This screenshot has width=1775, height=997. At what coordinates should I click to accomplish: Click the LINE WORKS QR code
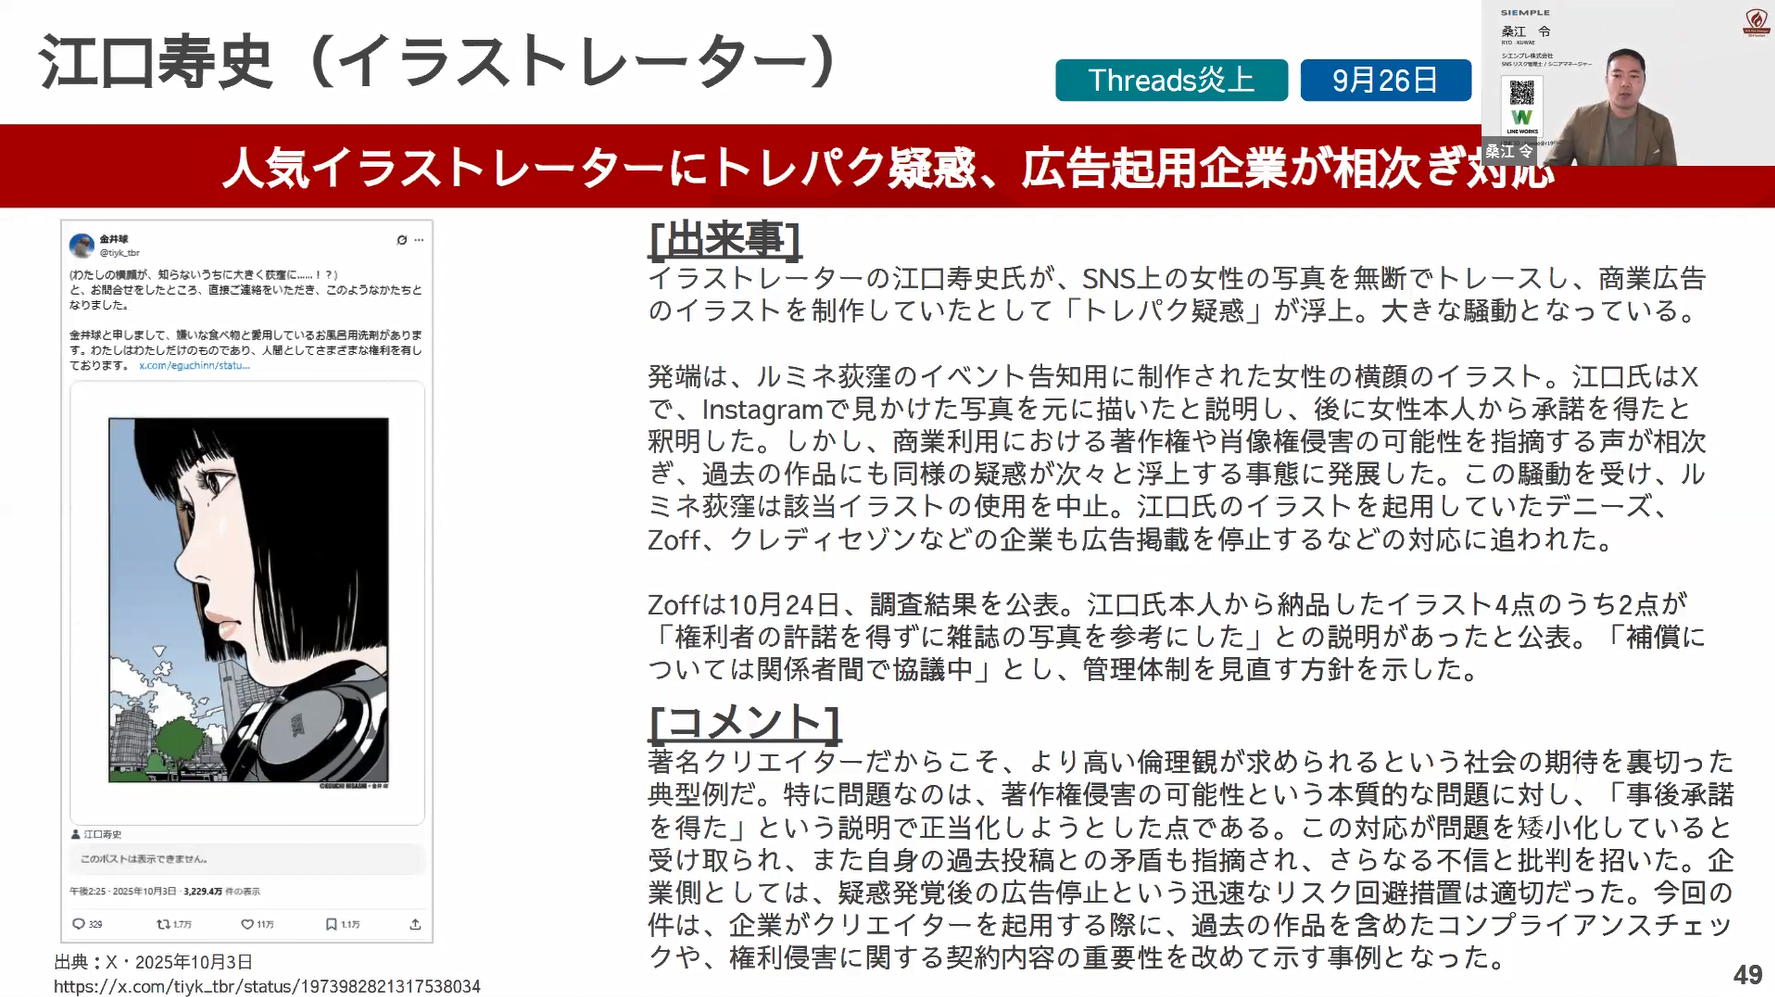(1521, 94)
